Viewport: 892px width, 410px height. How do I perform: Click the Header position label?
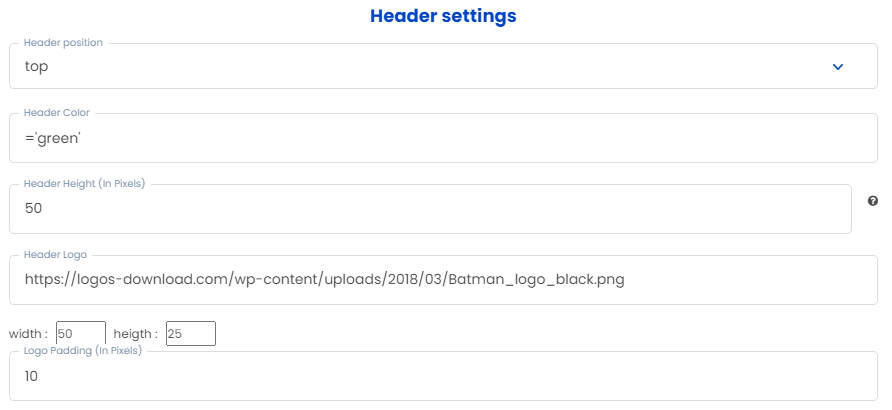click(63, 43)
